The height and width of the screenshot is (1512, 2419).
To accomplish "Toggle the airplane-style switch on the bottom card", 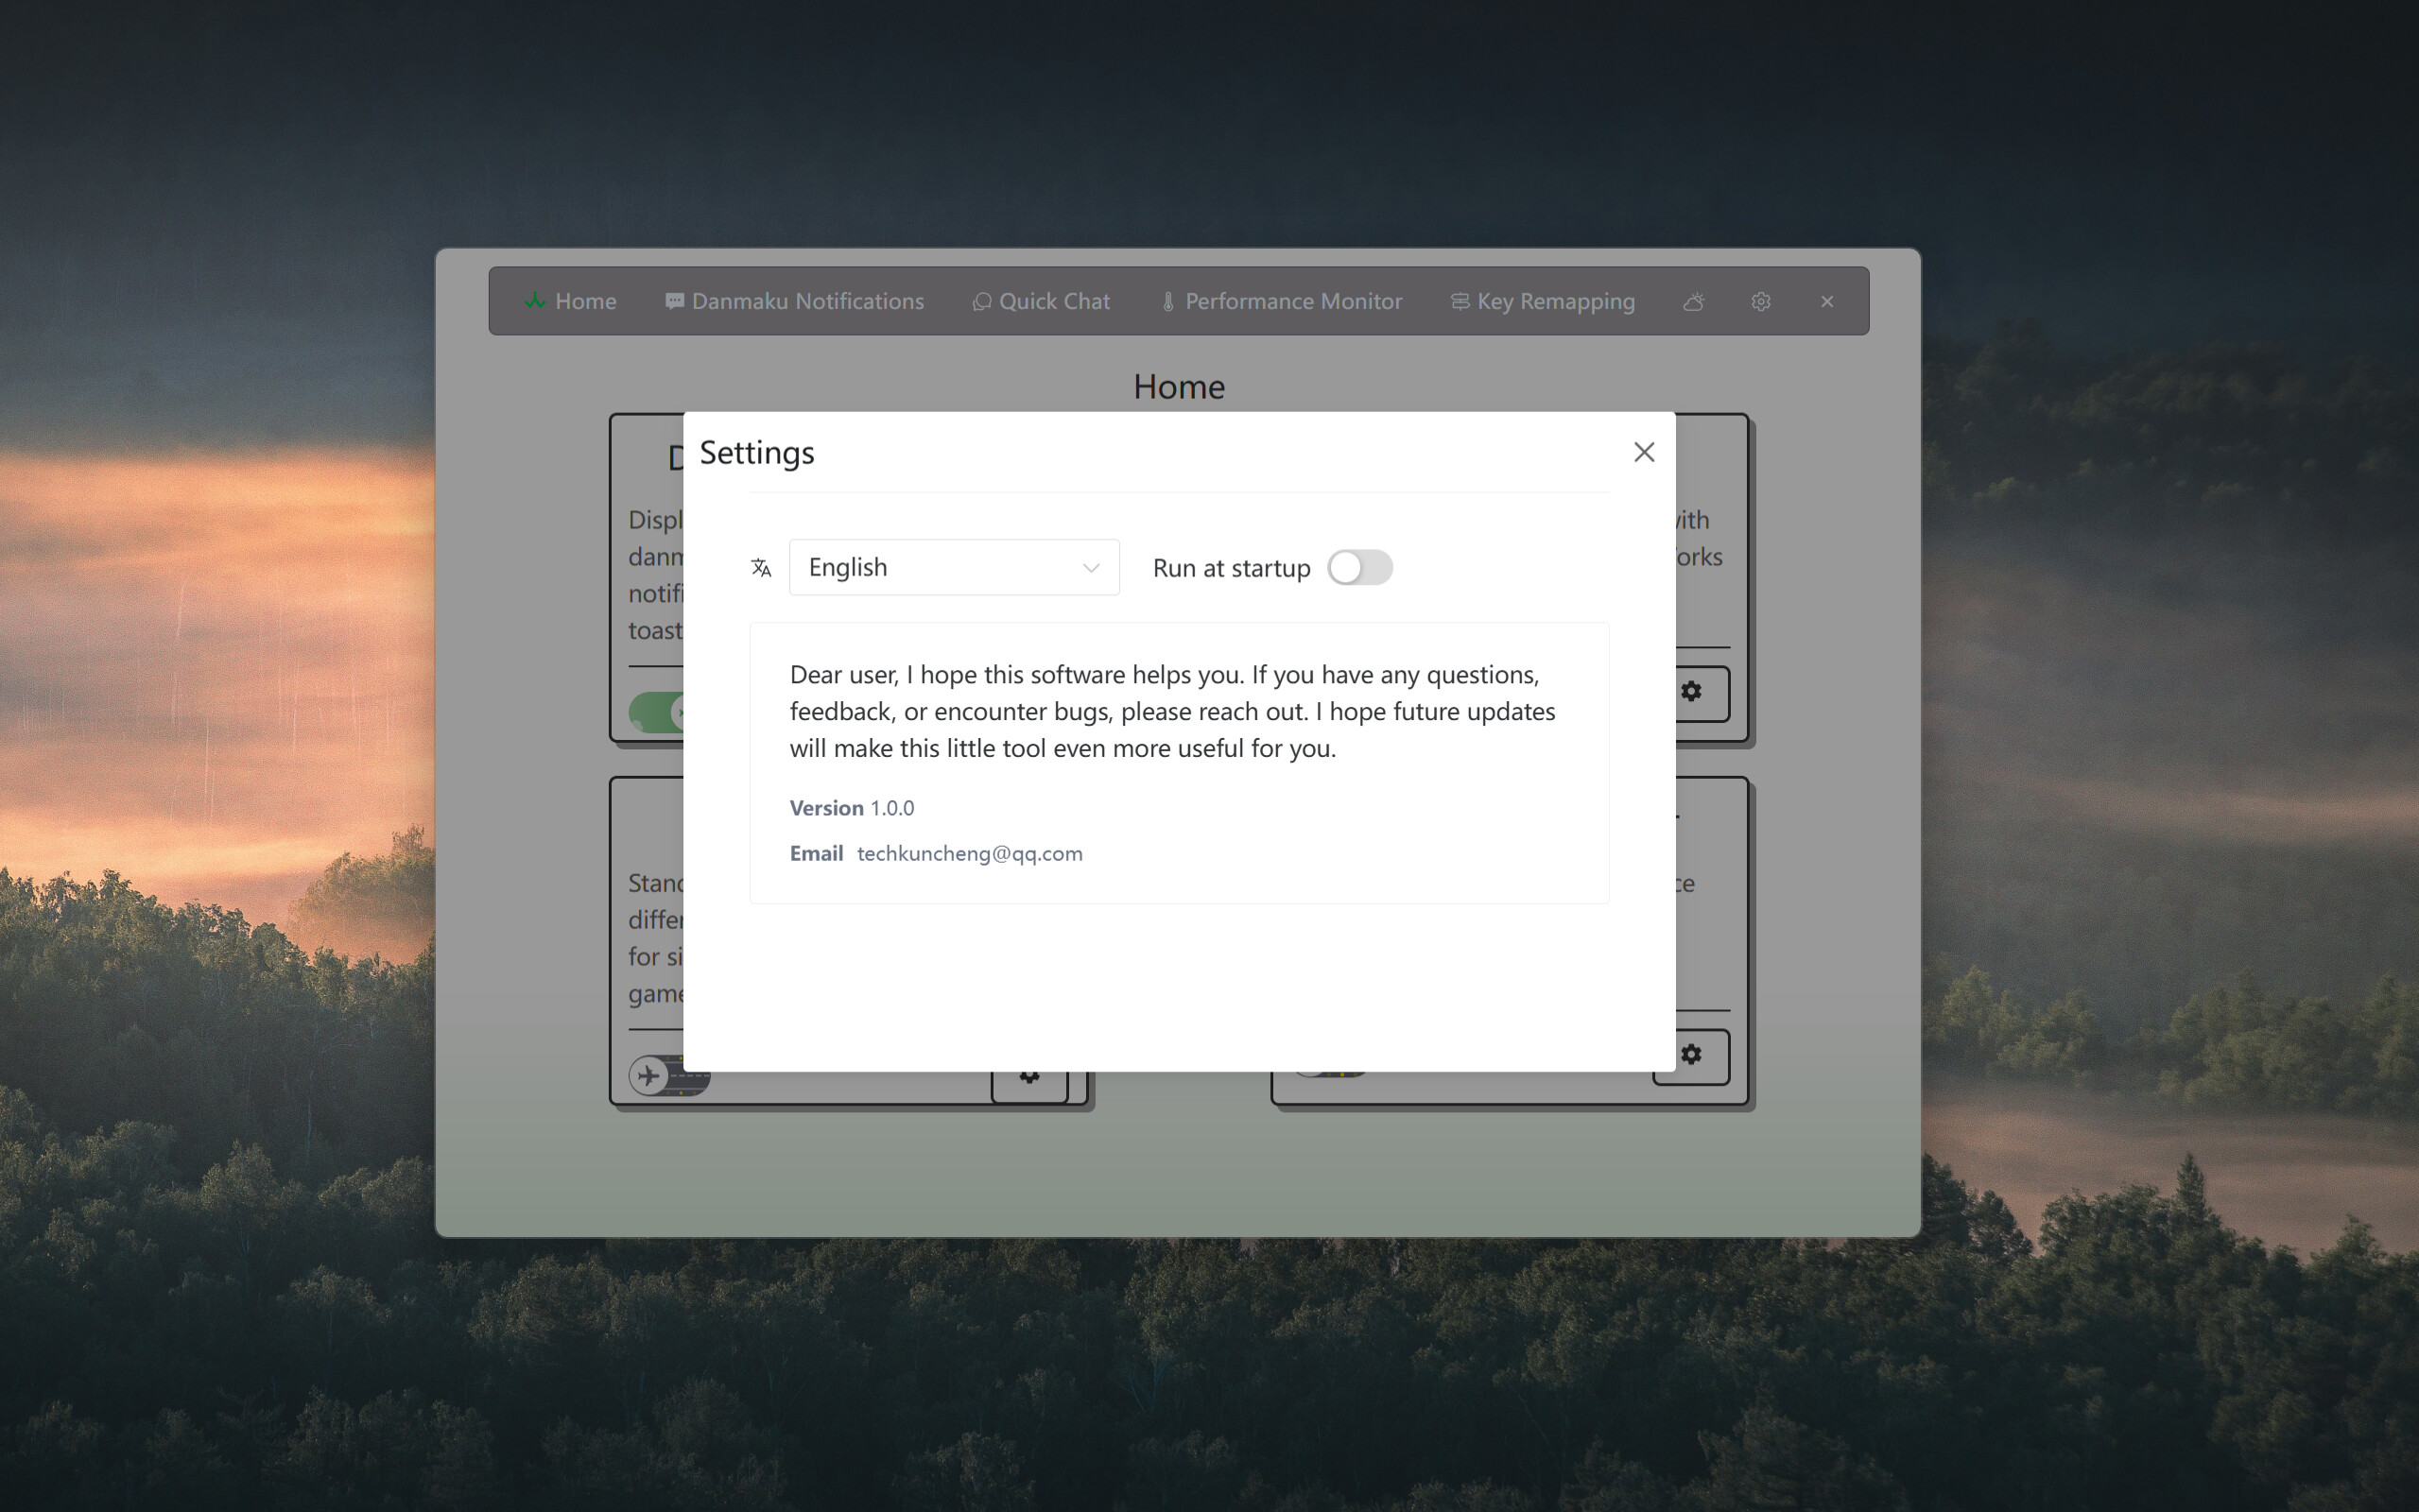I will 651,1075.
